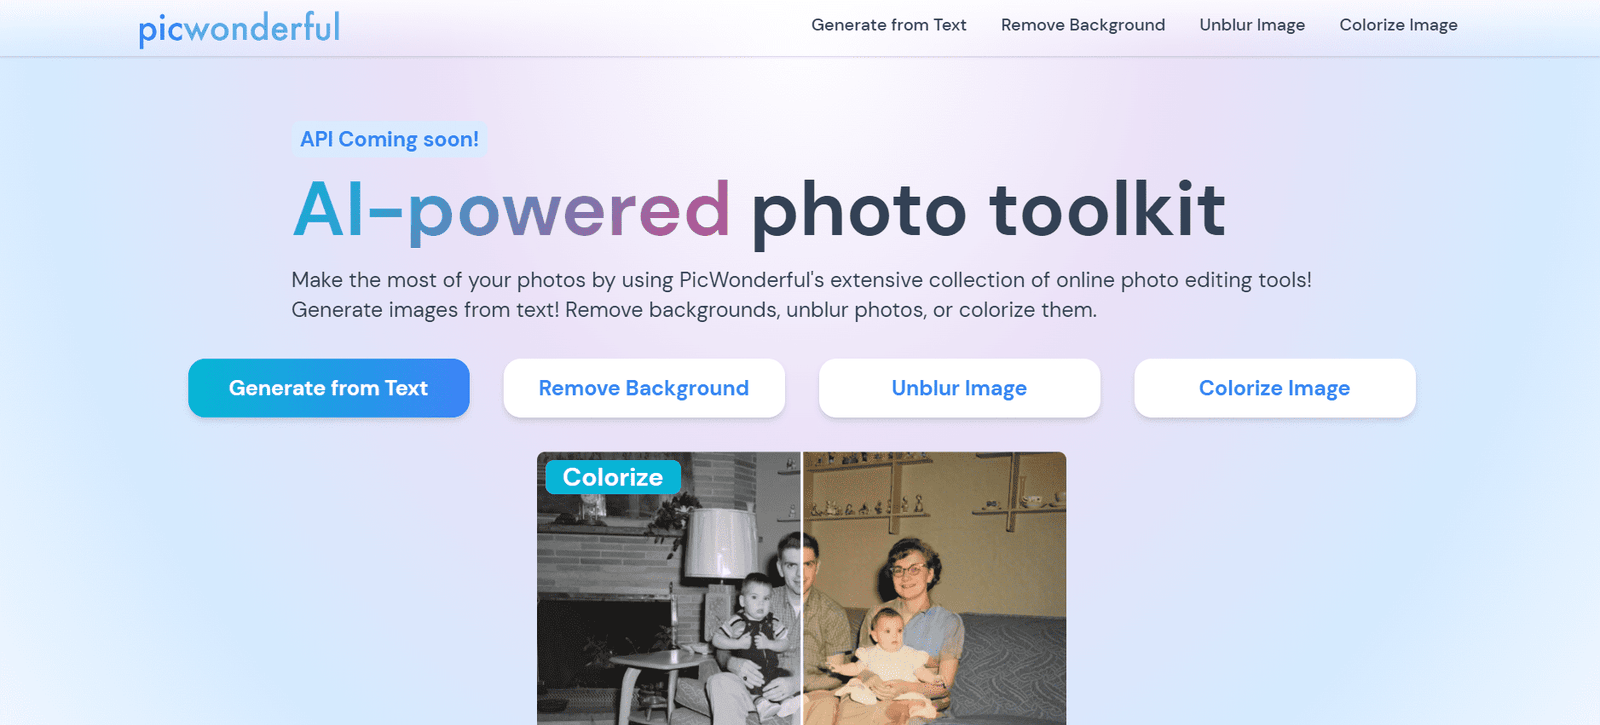This screenshot has width=1600, height=725.
Task: Click the picwonderful logo
Action: (239, 28)
